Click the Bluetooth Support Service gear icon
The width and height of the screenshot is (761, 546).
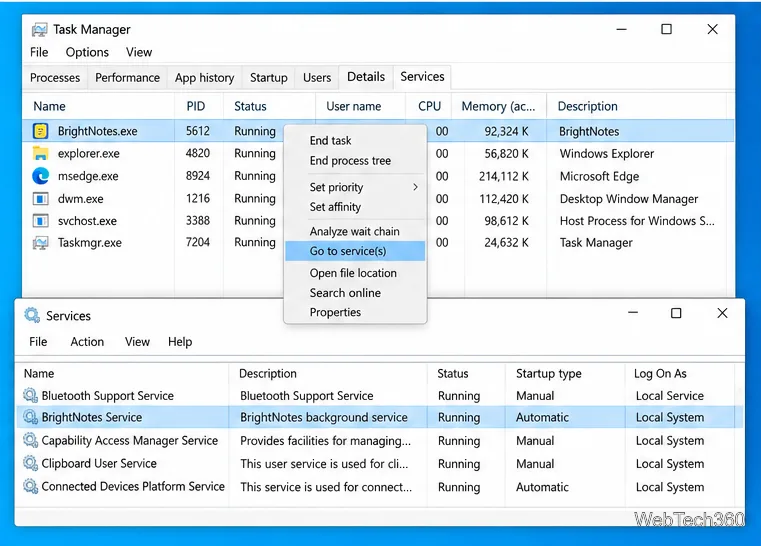(x=31, y=396)
